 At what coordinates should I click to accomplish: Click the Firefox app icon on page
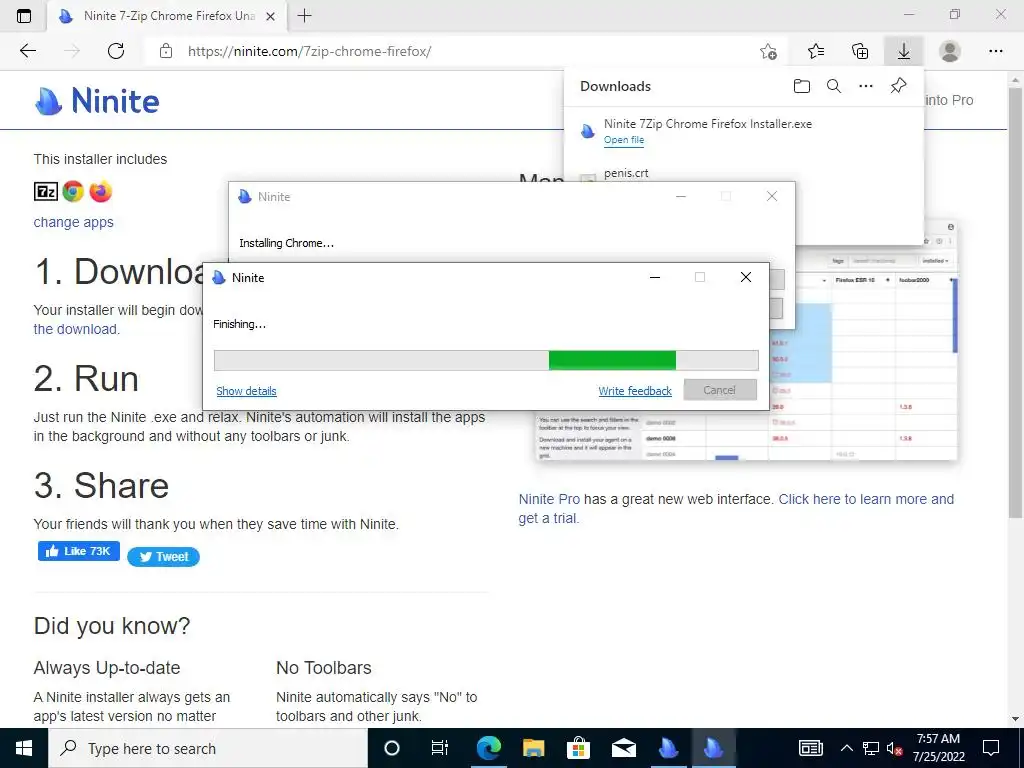coord(101,191)
